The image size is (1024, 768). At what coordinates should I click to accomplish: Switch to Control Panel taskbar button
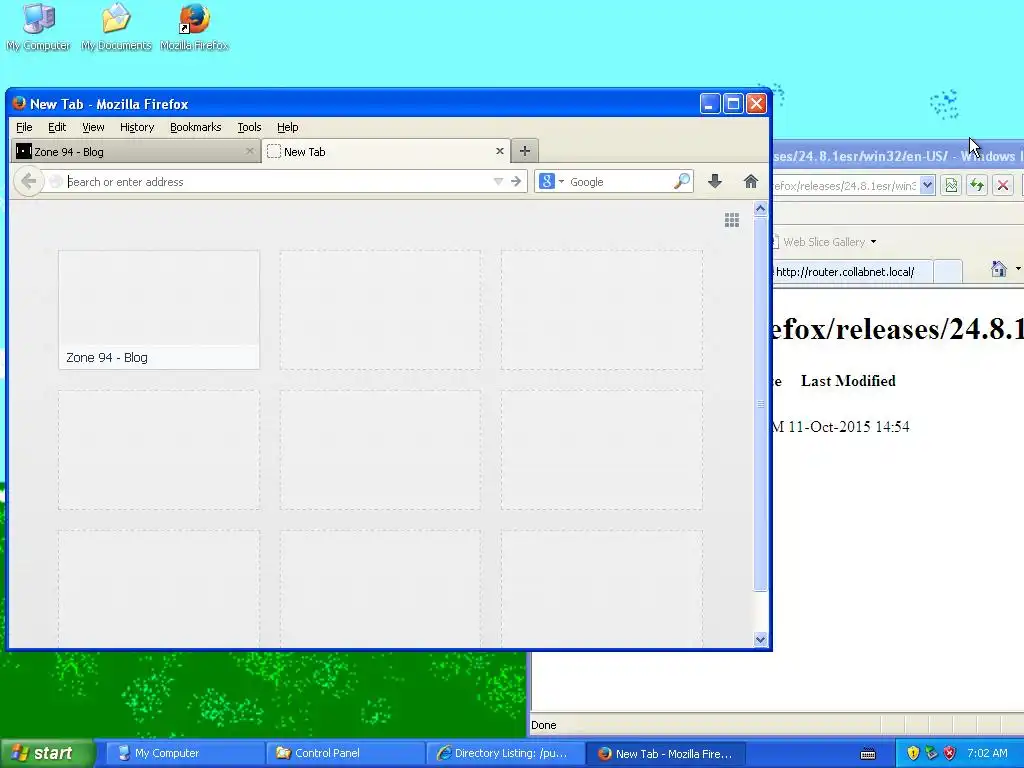pyautogui.click(x=344, y=753)
